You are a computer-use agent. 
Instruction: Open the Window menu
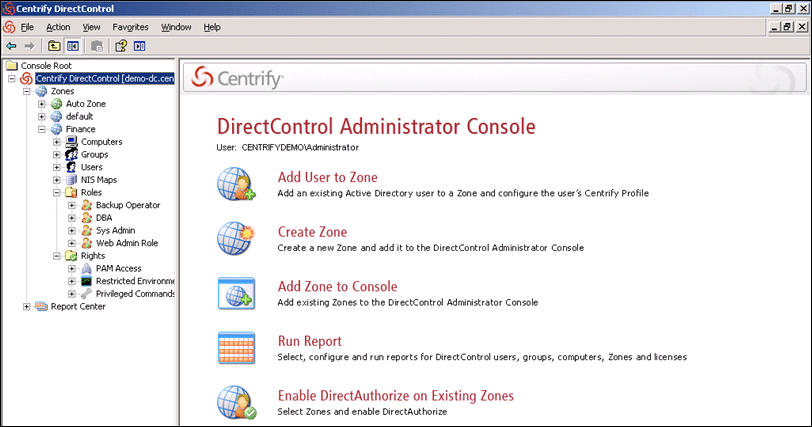point(176,27)
